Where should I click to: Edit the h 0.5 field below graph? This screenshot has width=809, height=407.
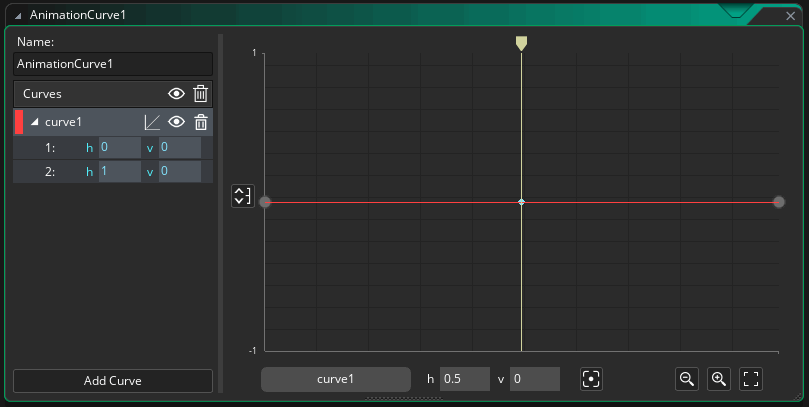tap(465, 379)
